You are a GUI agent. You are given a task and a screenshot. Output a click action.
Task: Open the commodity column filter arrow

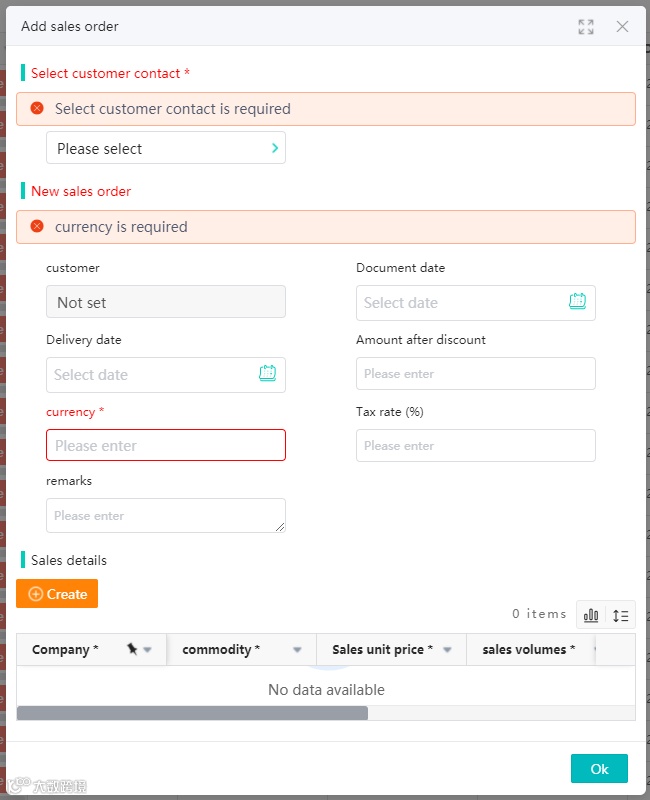[297, 650]
